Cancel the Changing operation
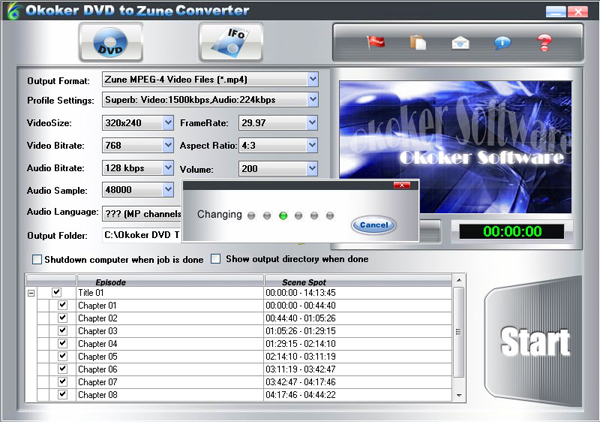 (373, 225)
